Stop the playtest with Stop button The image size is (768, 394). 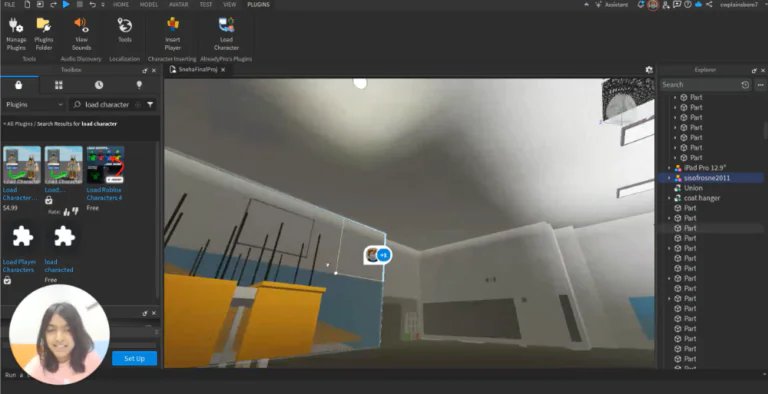tap(79, 4)
